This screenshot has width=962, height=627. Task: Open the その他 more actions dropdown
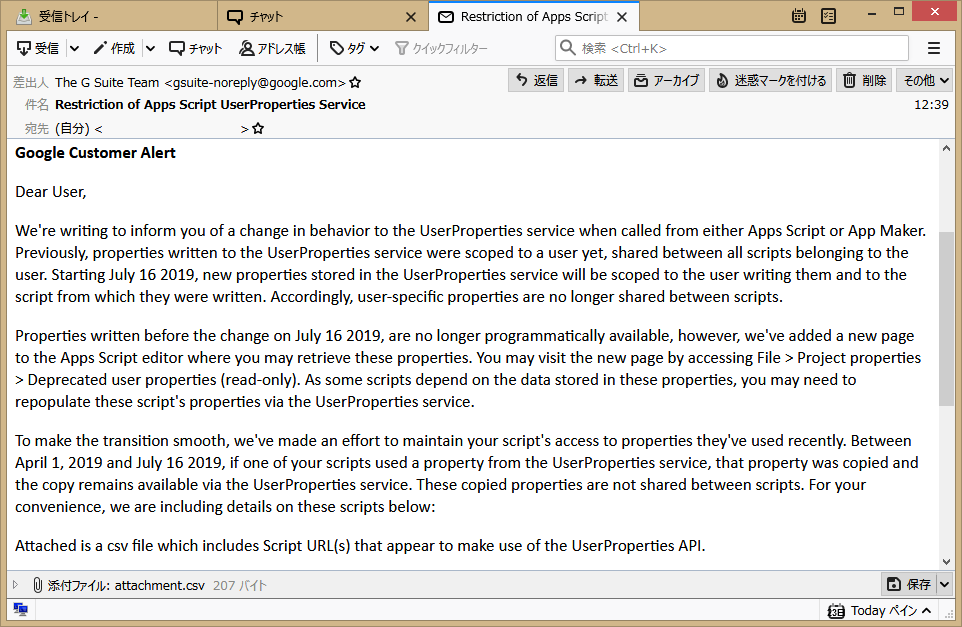click(926, 80)
